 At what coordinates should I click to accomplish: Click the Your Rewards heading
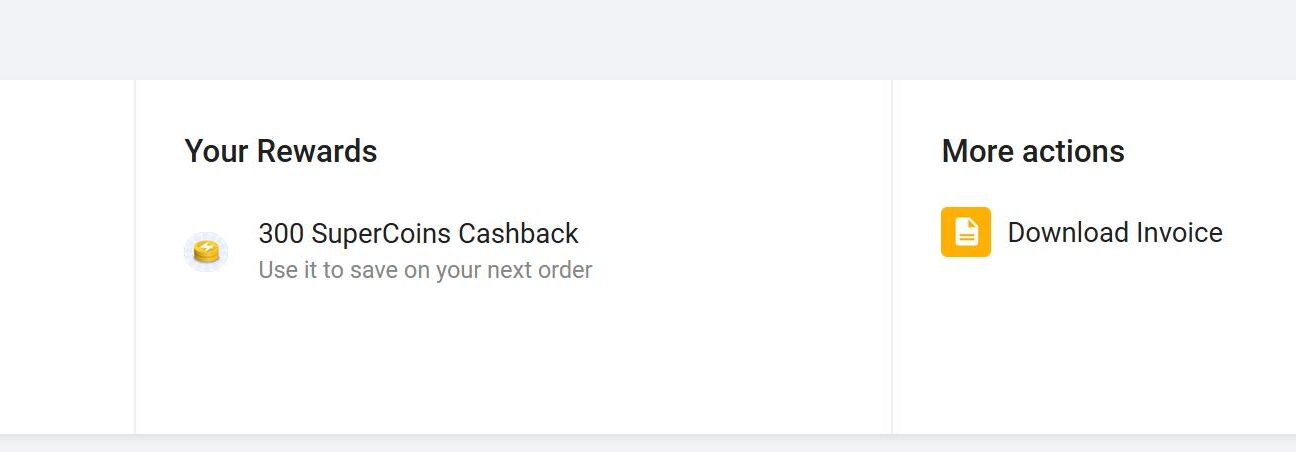tap(281, 151)
